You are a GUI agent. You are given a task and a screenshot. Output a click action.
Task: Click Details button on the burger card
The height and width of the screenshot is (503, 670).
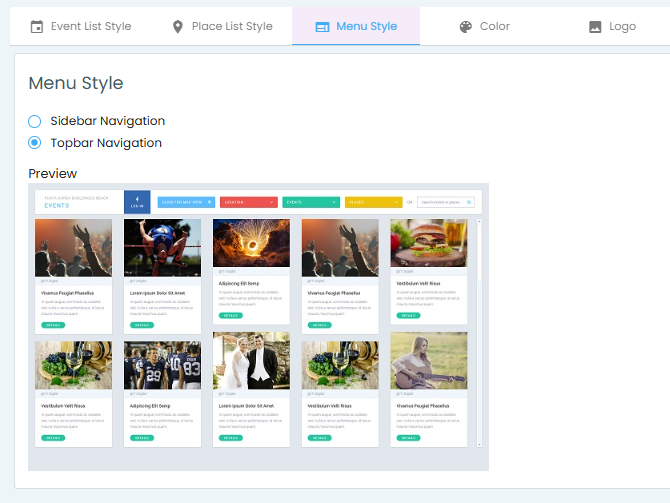click(408, 315)
